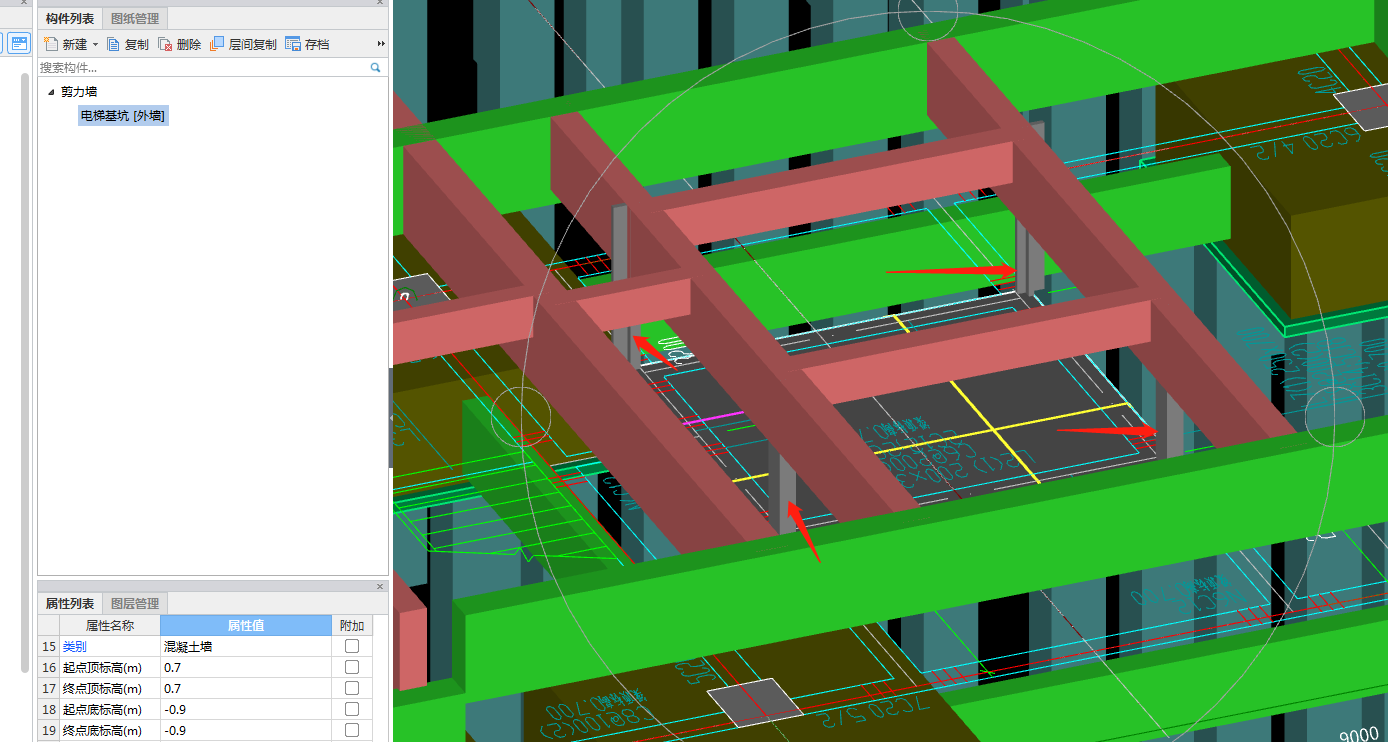Close the 构件列表 panel with its X
The width and height of the screenshot is (1388, 742).
pos(380,3)
